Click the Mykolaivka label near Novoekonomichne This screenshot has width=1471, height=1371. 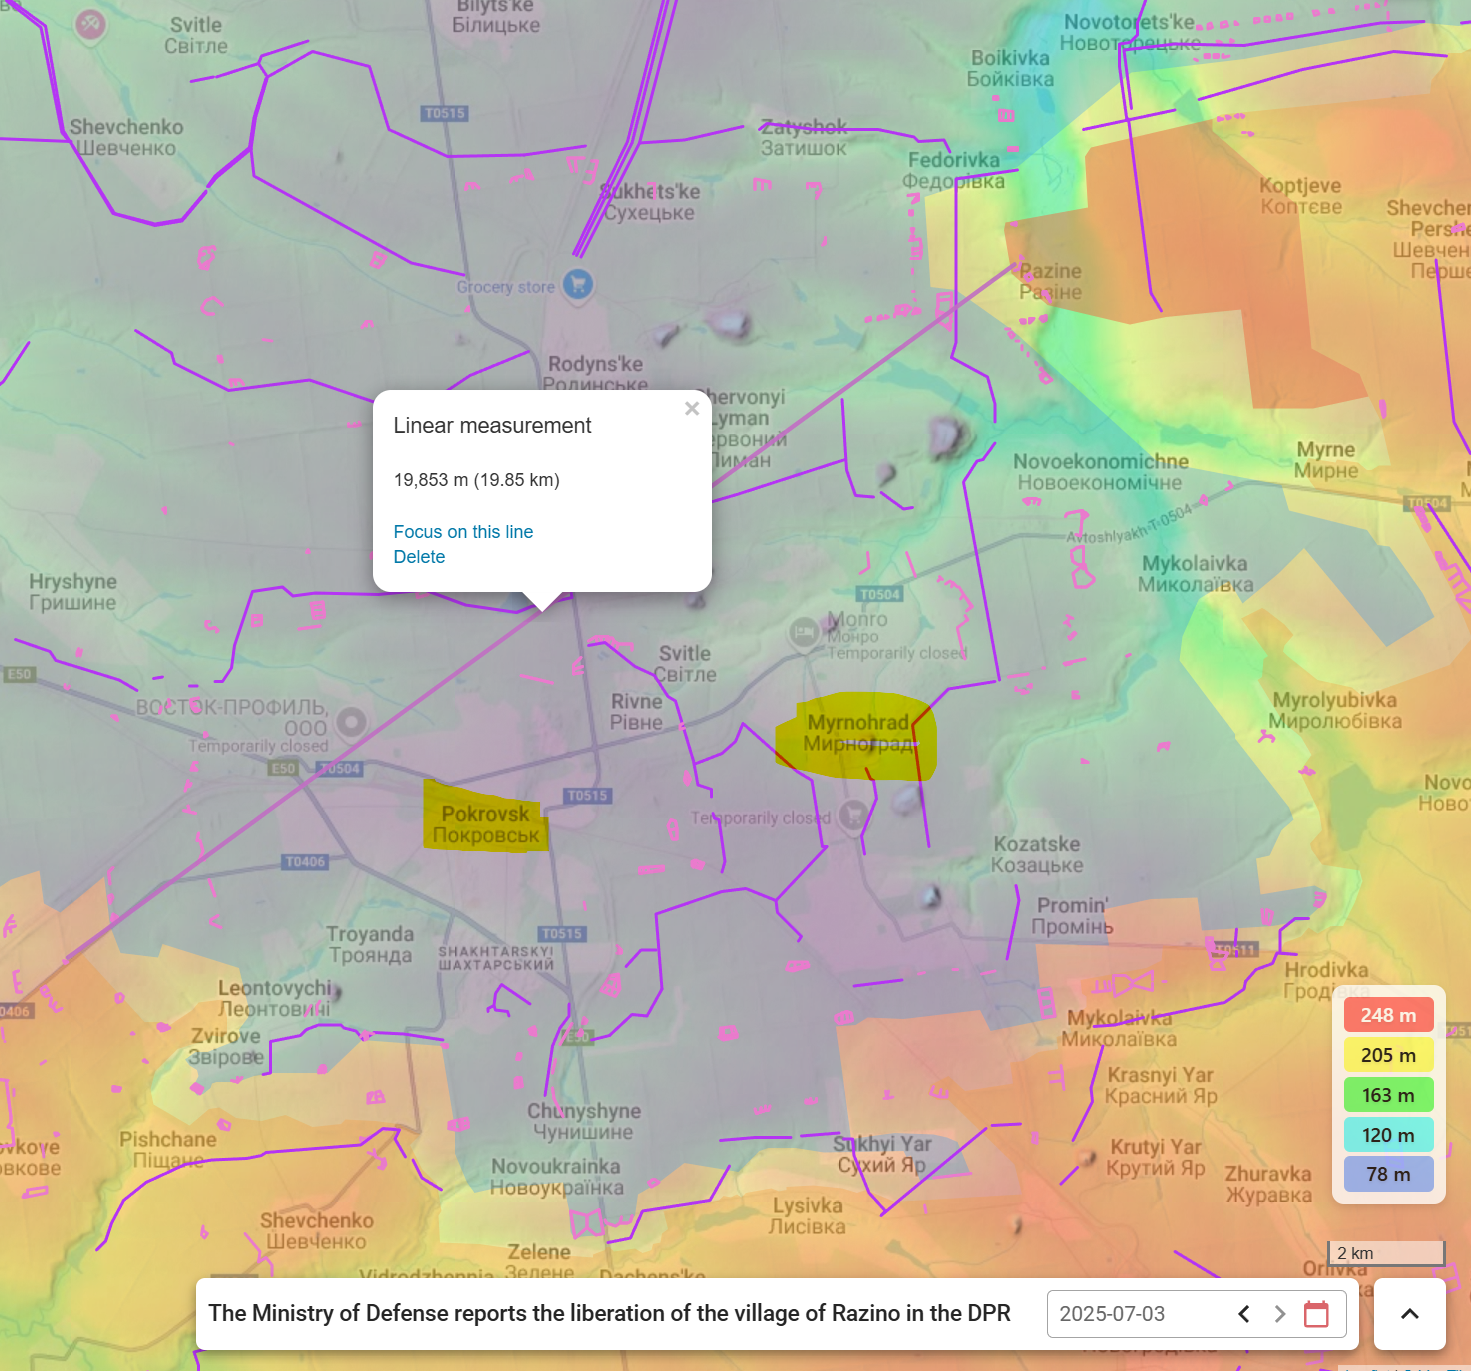[1195, 574]
